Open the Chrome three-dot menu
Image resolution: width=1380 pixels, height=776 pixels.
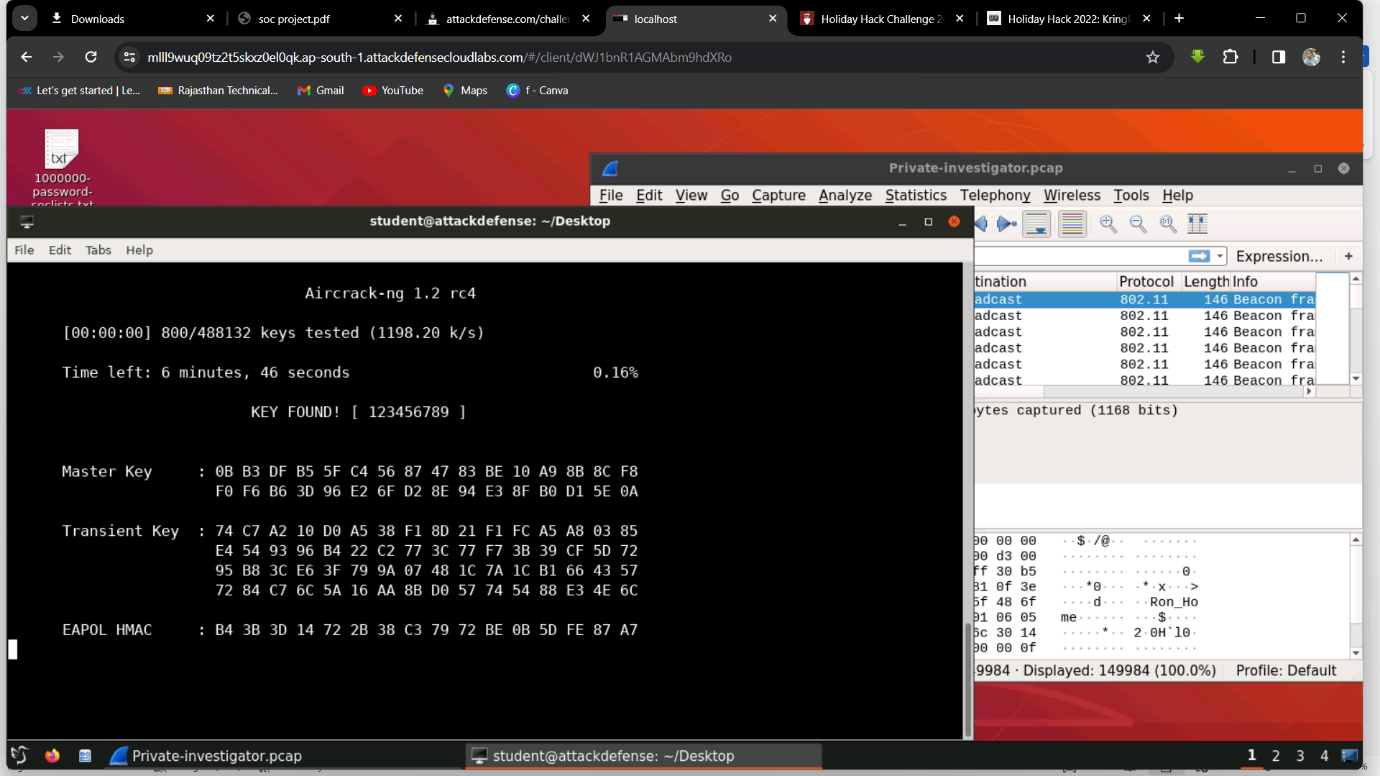click(x=1344, y=58)
